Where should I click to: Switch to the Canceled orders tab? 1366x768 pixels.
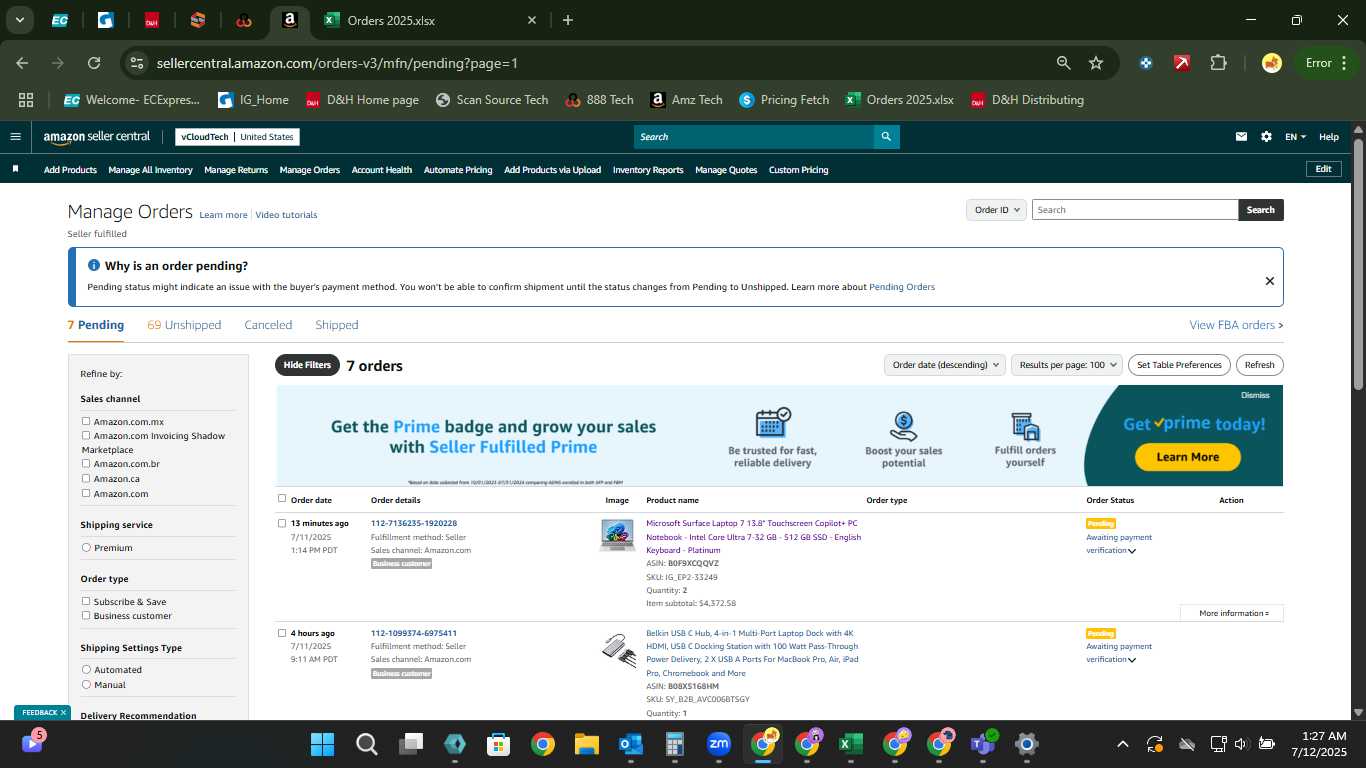tap(268, 325)
